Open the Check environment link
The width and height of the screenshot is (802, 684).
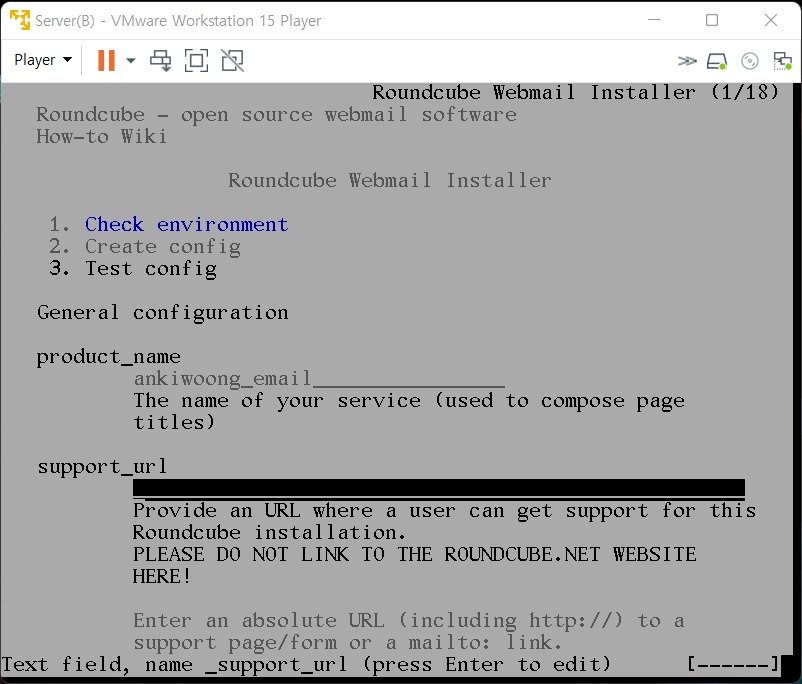coord(187,225)
